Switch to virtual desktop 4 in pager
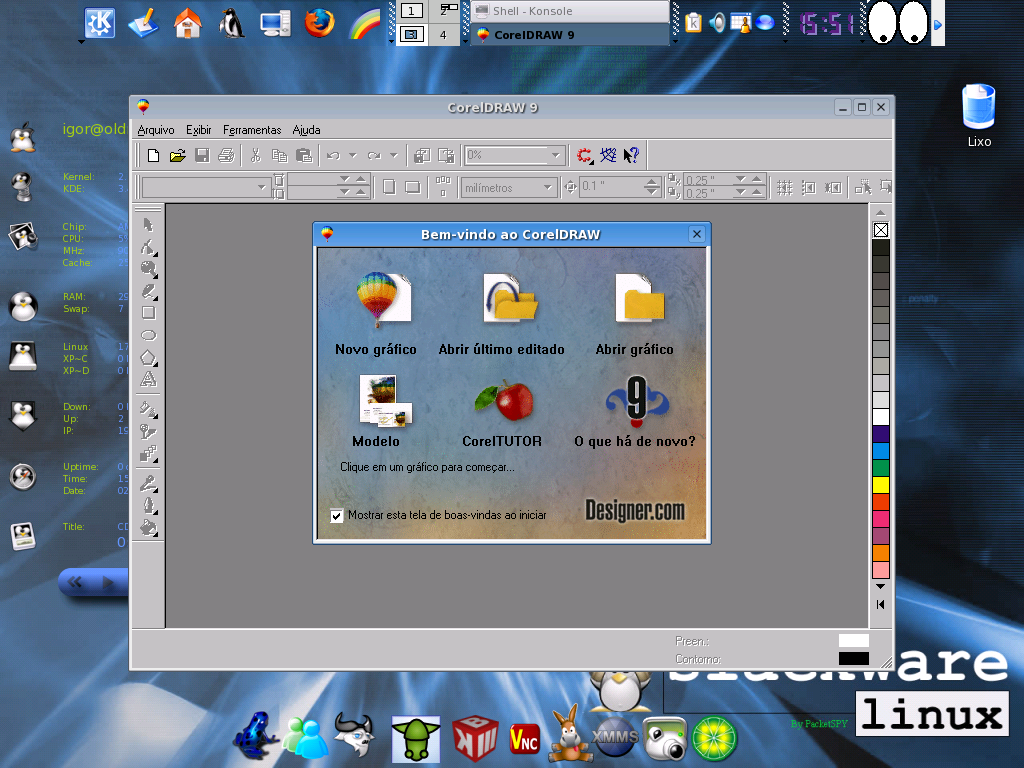Screen dimensions: 1024x768 click(x=444, y=35)
